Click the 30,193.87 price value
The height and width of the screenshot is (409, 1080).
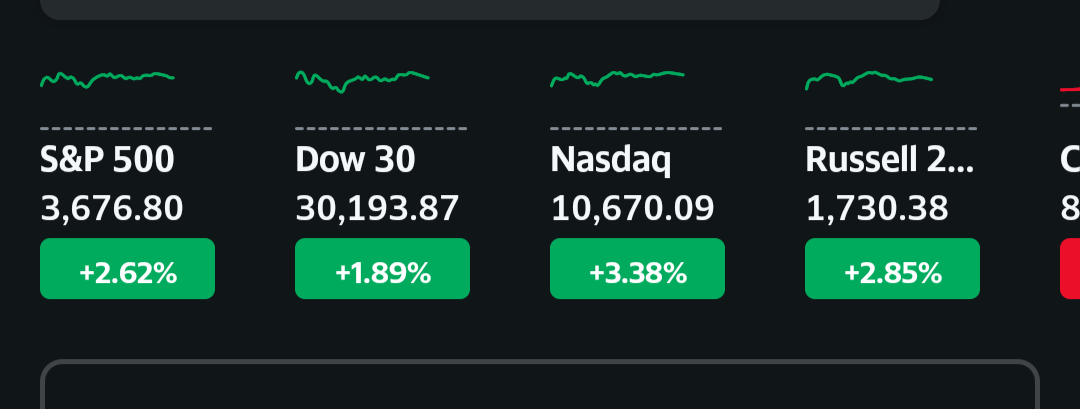click(377, 208)
